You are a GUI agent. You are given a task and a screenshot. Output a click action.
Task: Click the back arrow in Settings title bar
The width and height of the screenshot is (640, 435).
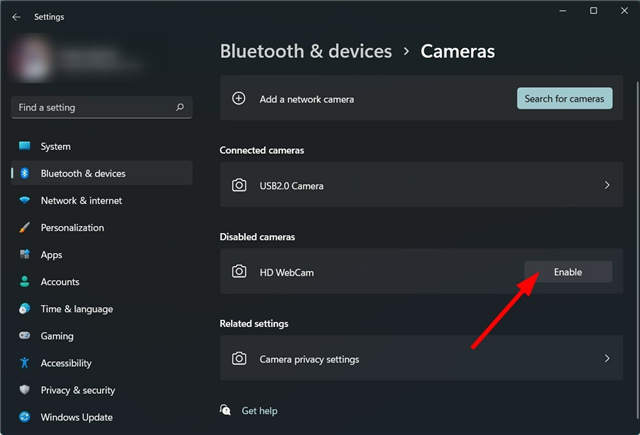pos(16,17)
